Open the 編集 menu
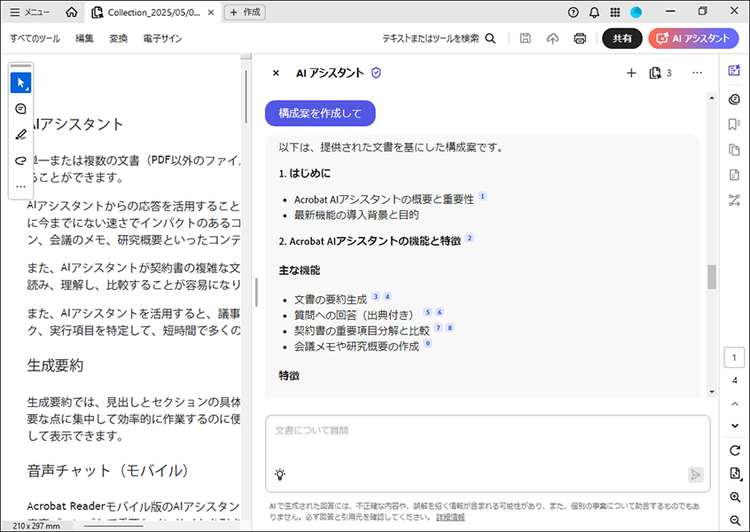 click(x=84, y=38)
